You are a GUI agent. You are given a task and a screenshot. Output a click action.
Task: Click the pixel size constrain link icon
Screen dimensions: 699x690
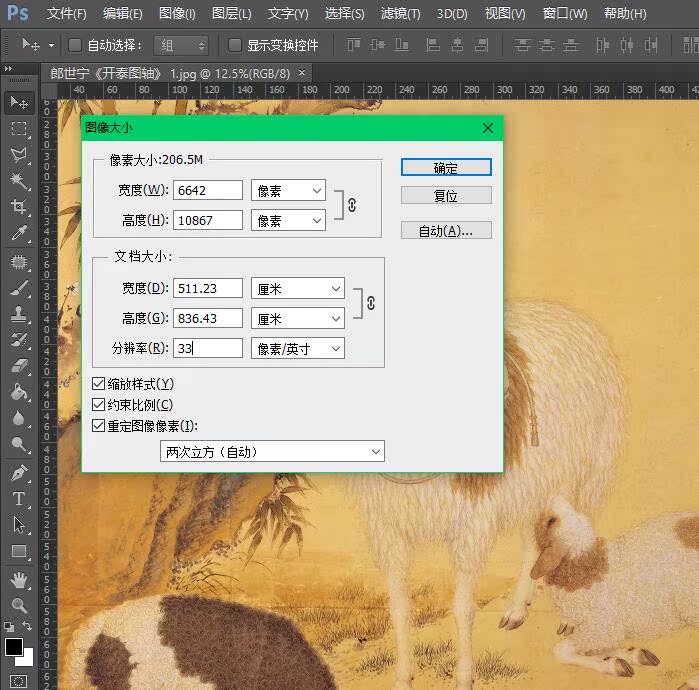[352, 205]
